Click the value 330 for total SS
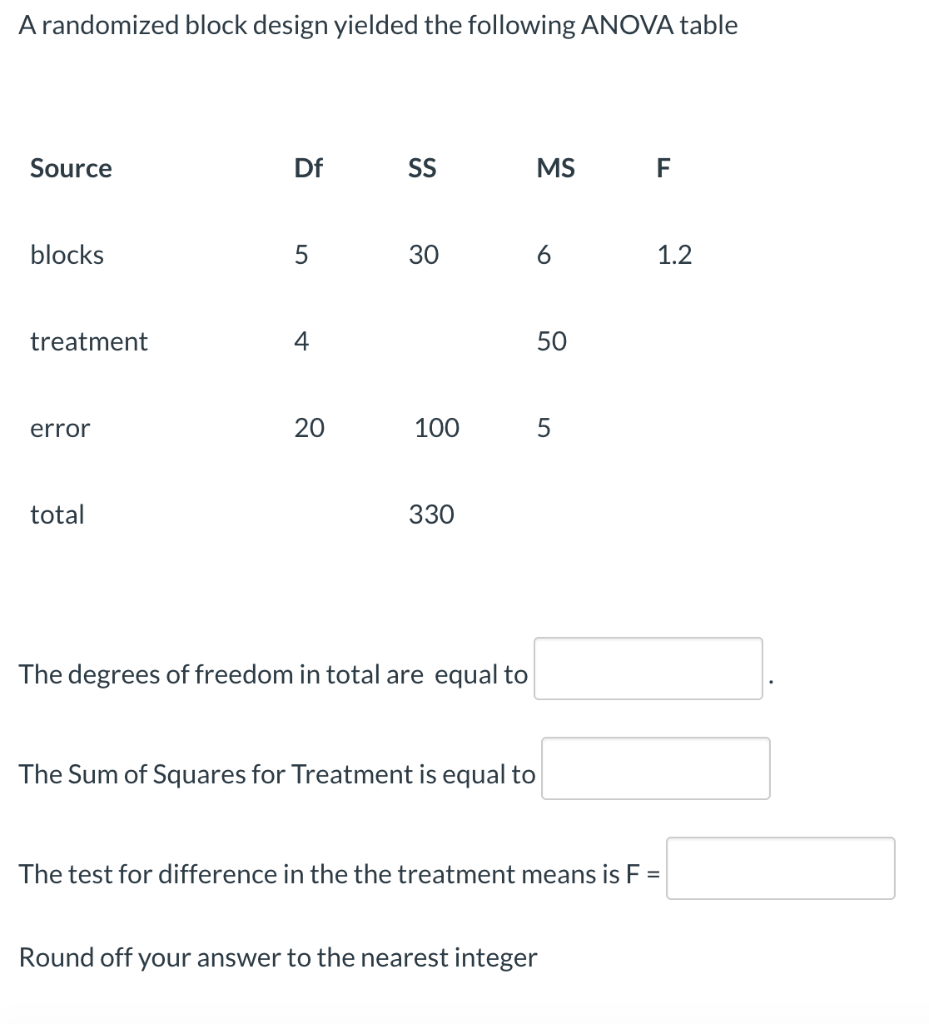 click(429, 514)
